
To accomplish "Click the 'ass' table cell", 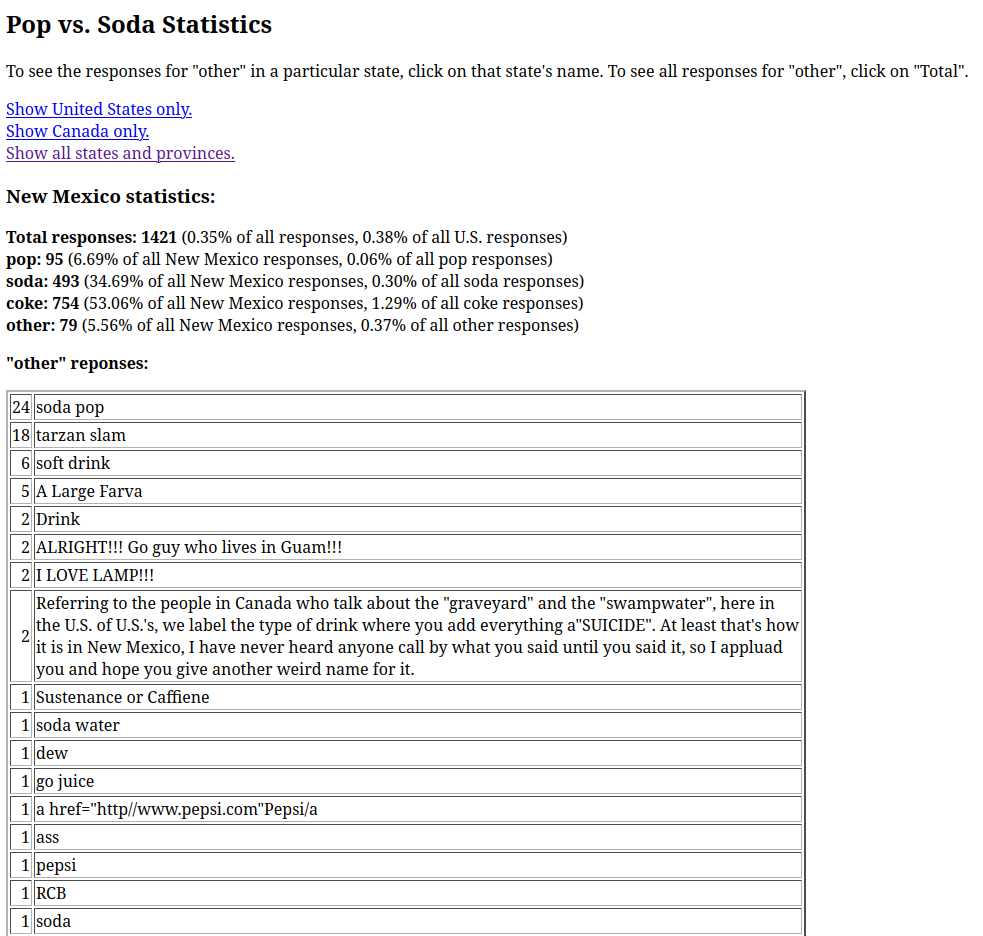I will tap(418, 837).
